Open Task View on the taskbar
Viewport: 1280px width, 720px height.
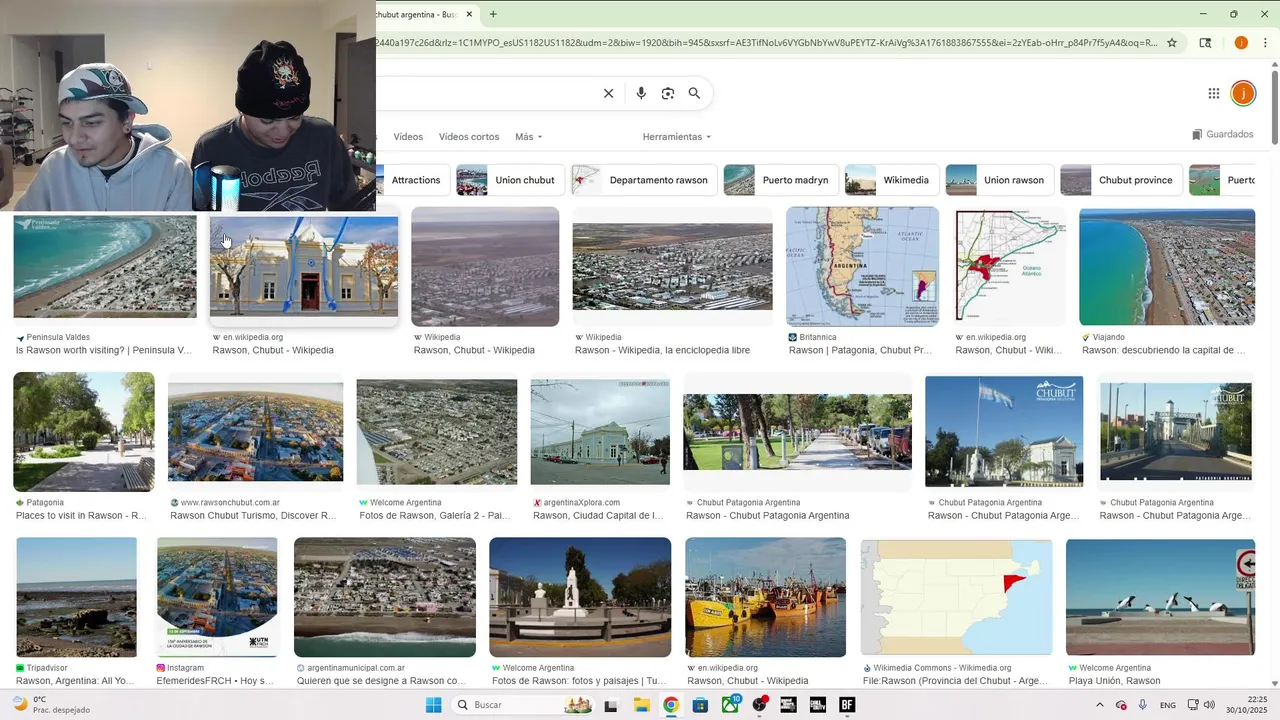pyautogui.click(x=611, y=705)
